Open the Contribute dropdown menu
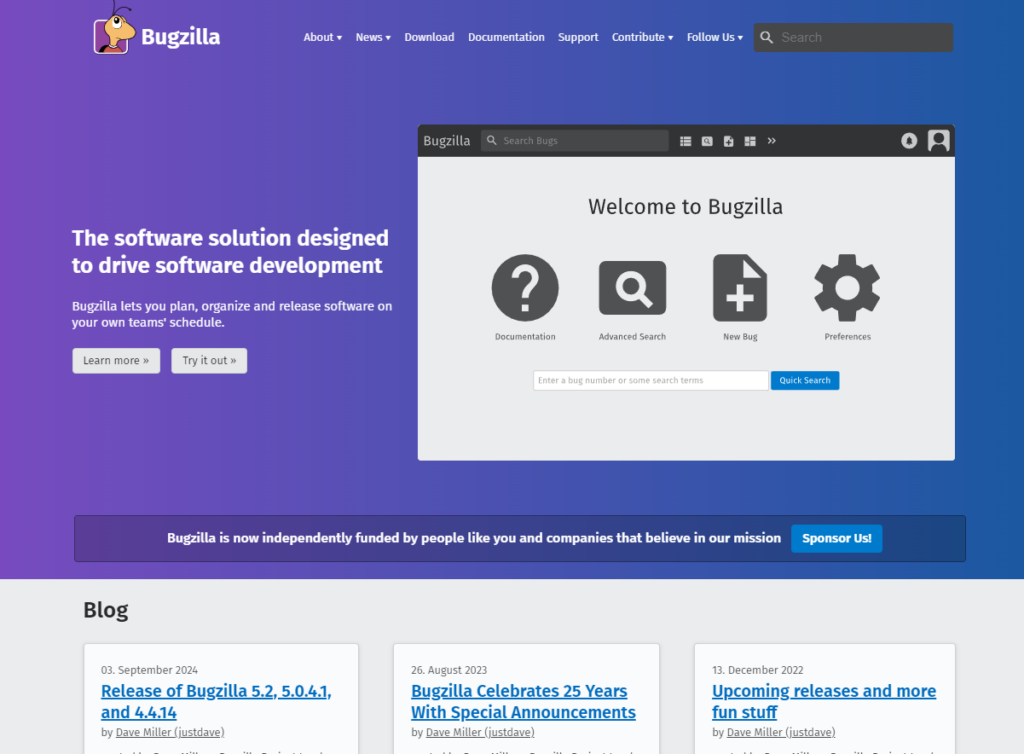This screenshot has width=1024, height=754. (642, 37)
